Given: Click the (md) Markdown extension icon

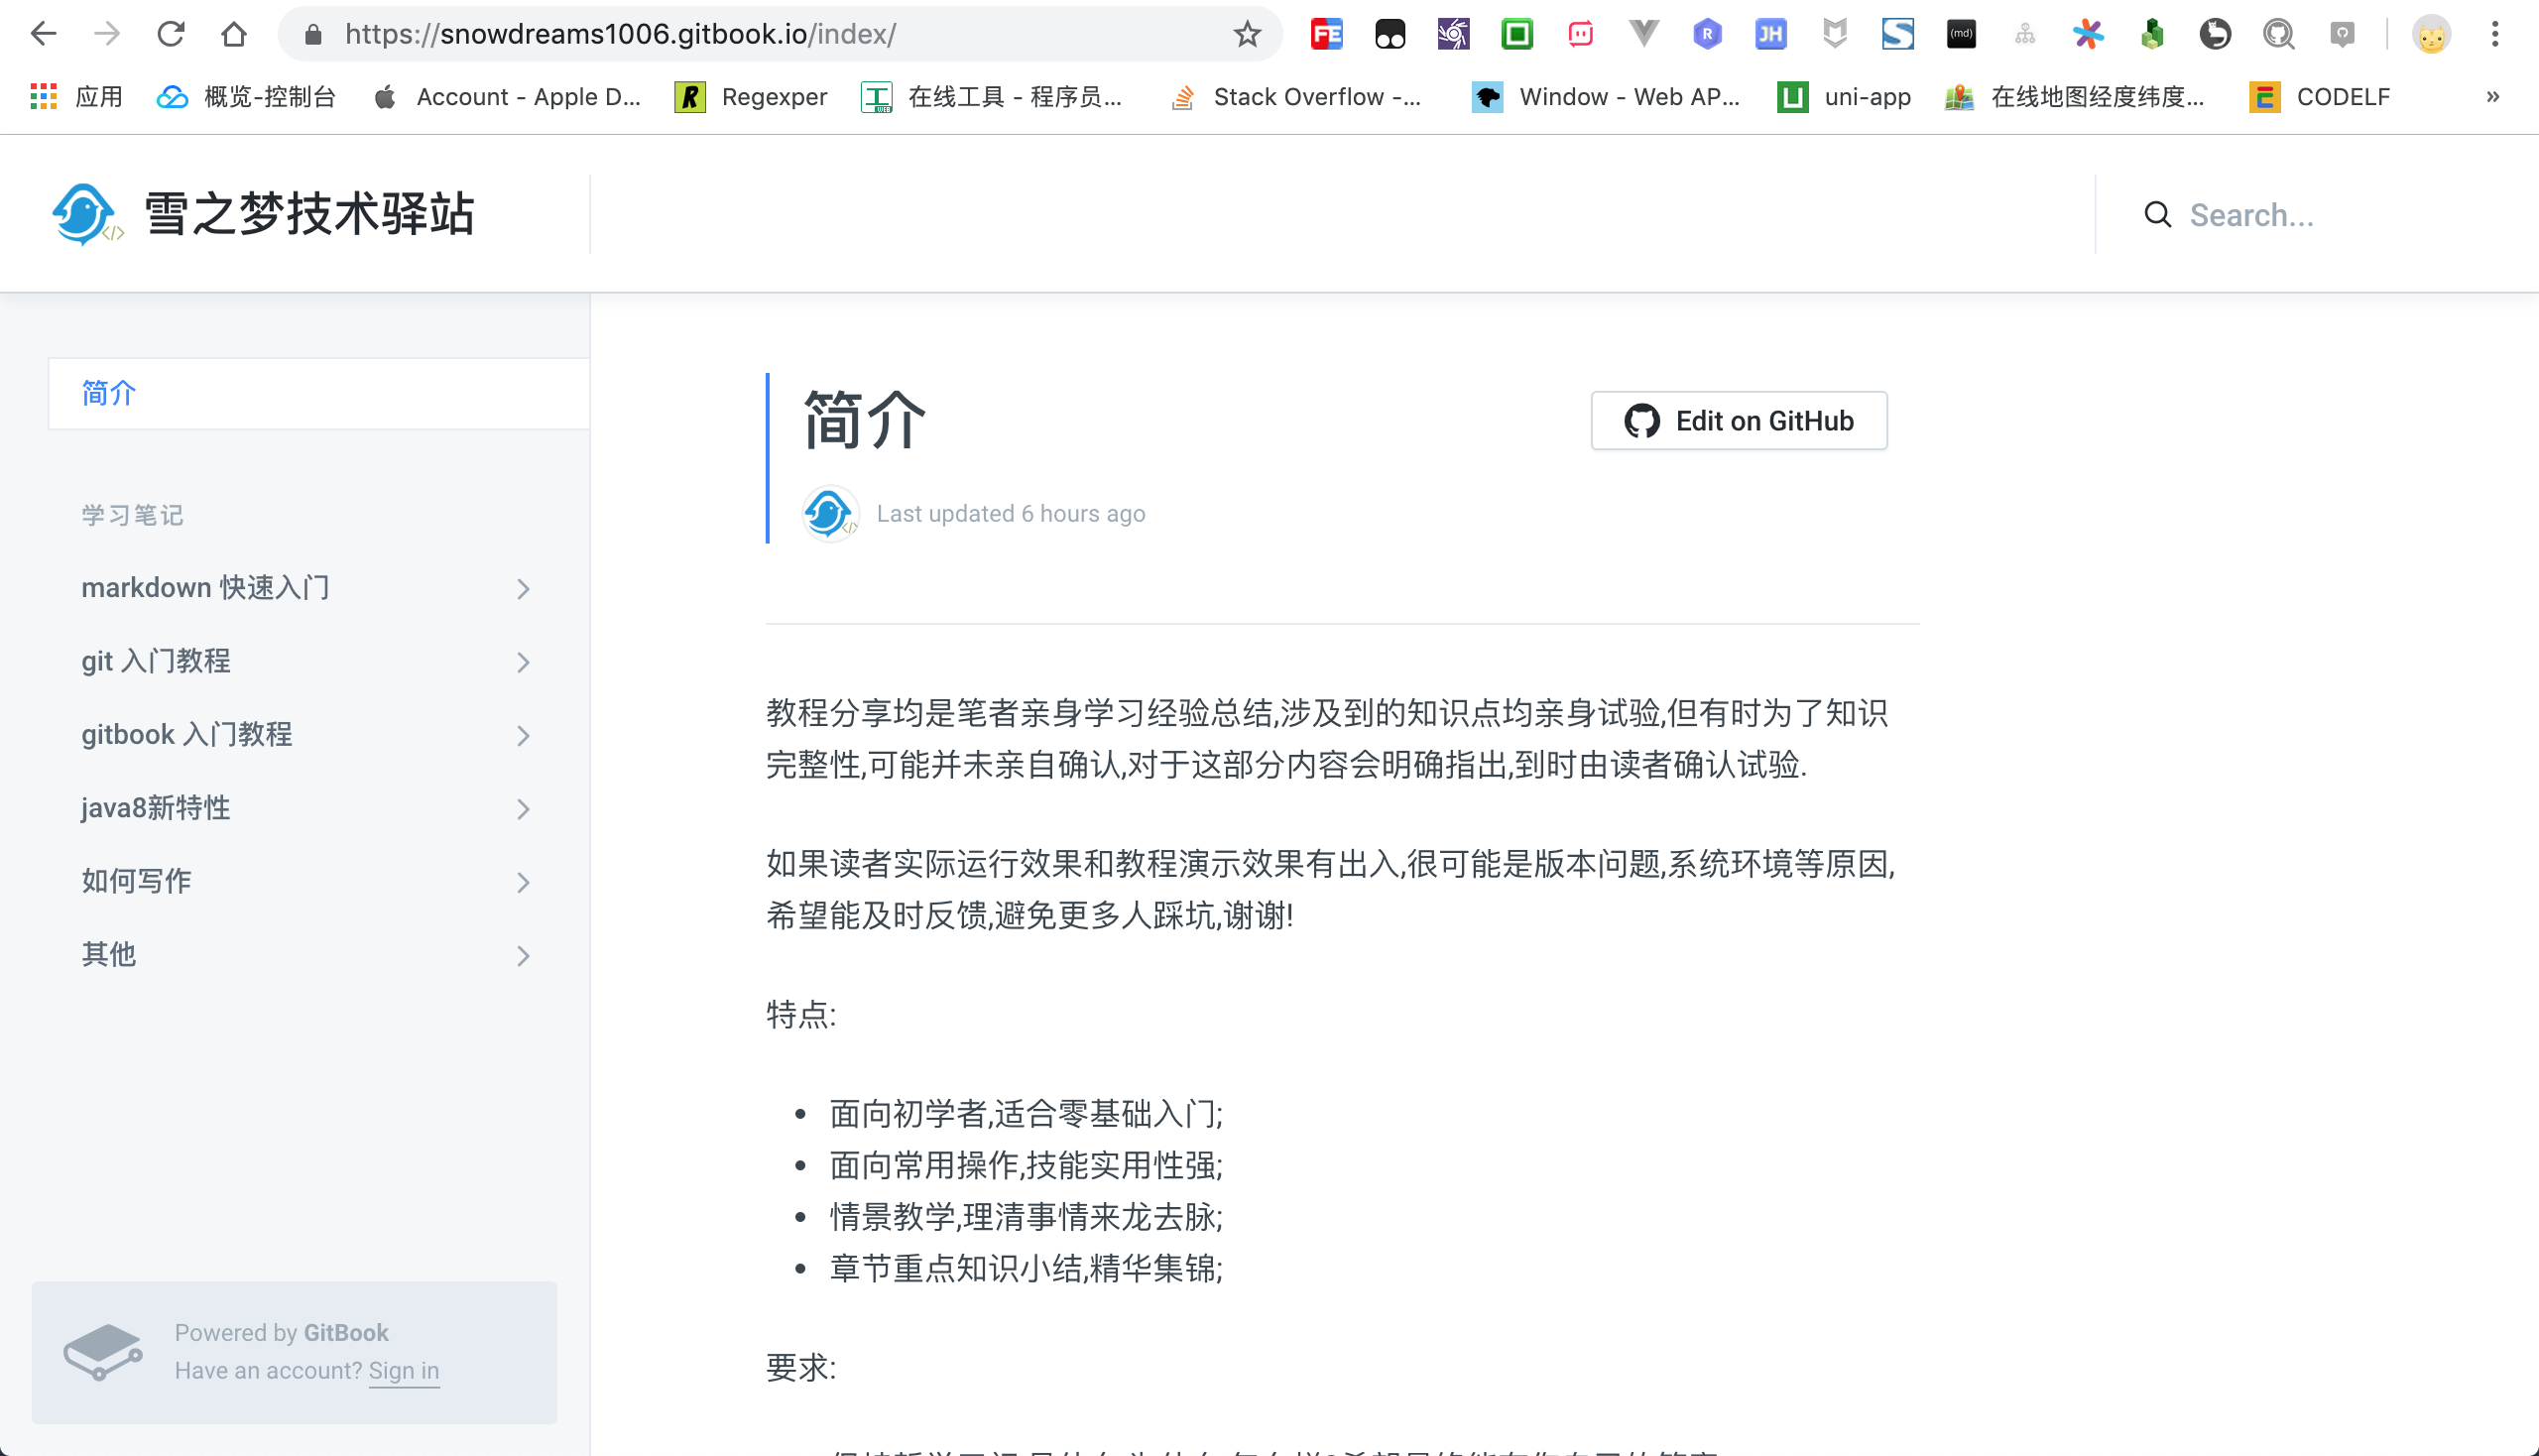Looking at the screenshot, I should 1961,33.
